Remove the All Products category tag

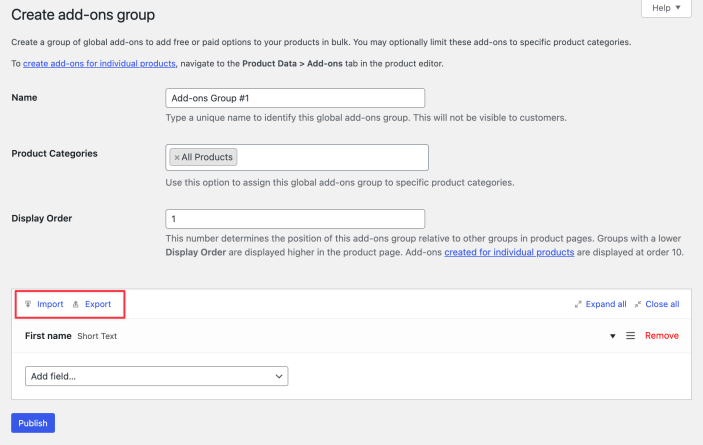click(177, 157)
